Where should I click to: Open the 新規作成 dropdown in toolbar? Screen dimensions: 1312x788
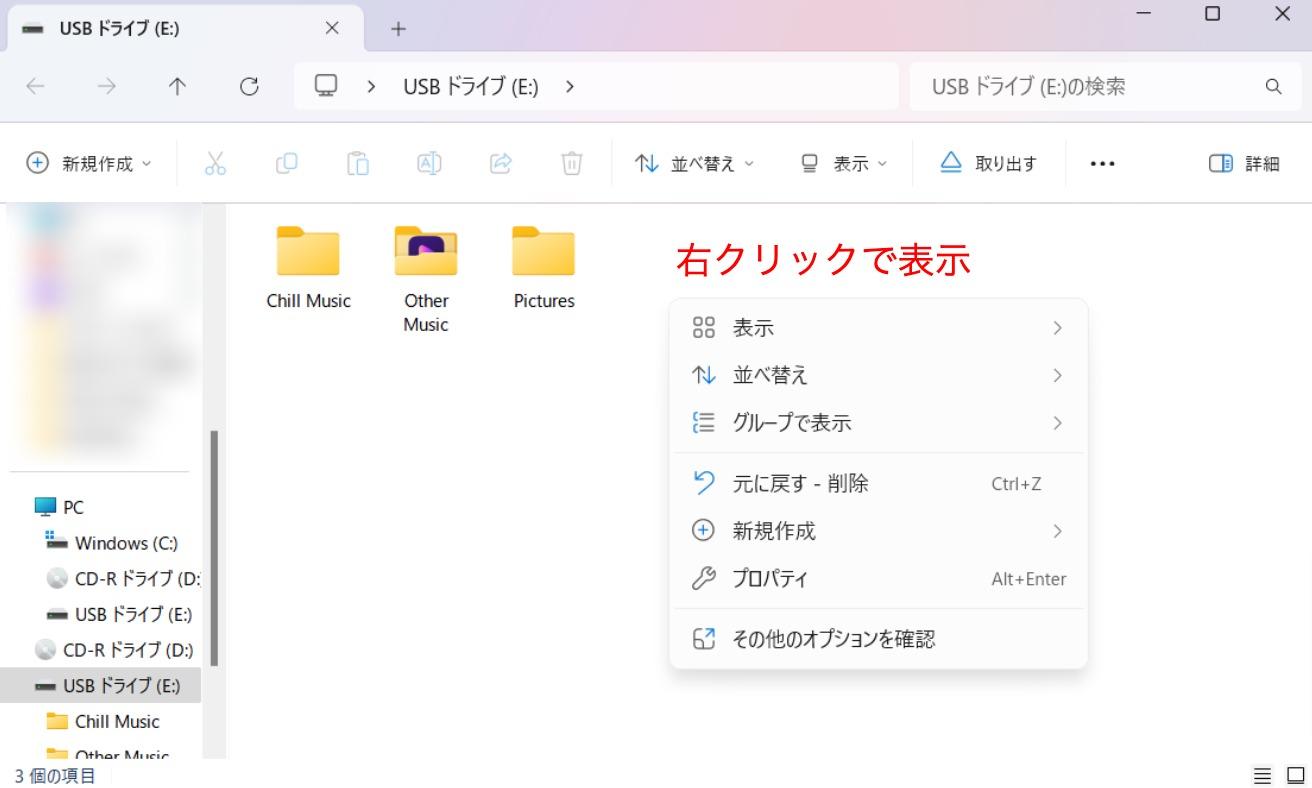point(89,163)
